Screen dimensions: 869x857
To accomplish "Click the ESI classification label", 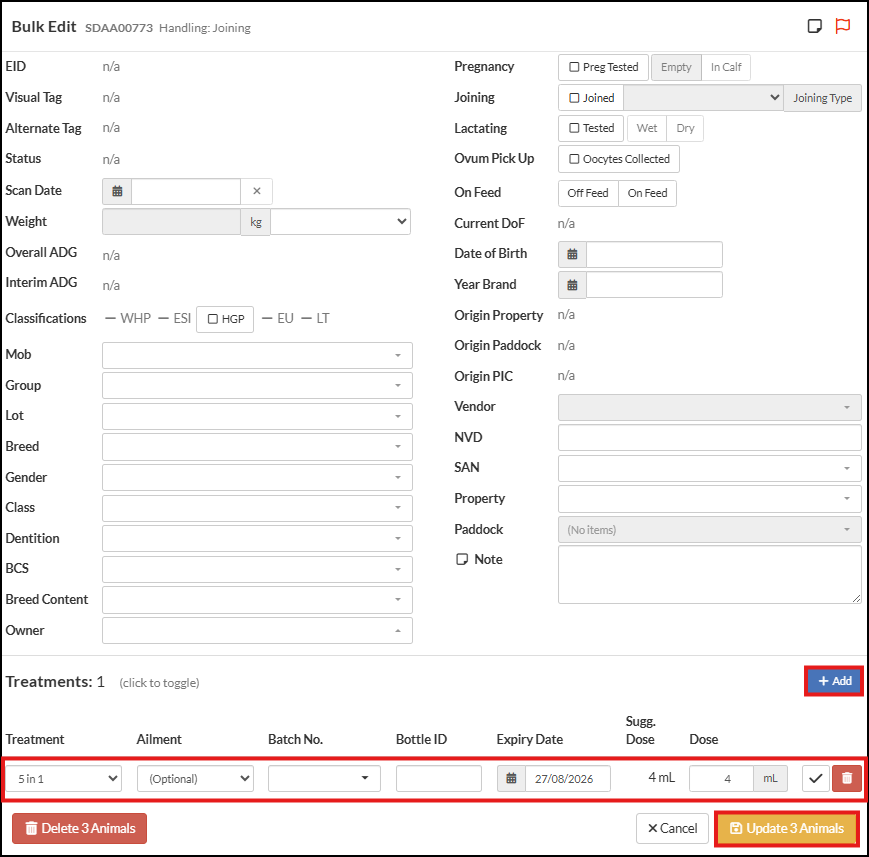I will click(182, 319).
